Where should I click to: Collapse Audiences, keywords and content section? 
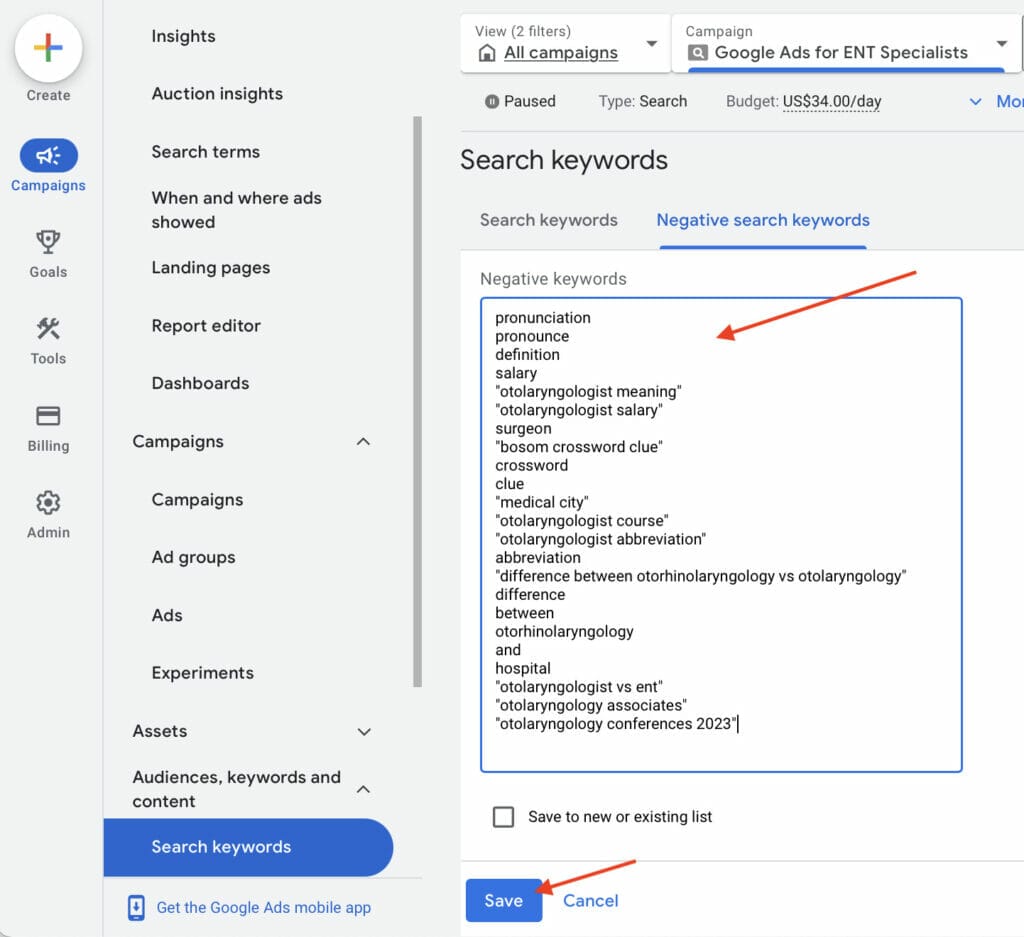364,789
